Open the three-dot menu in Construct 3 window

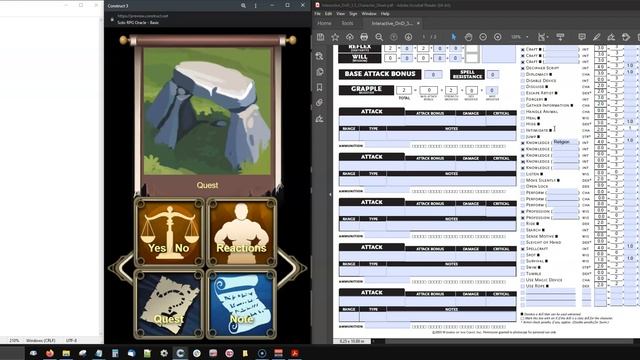click(x=256, y=6)
